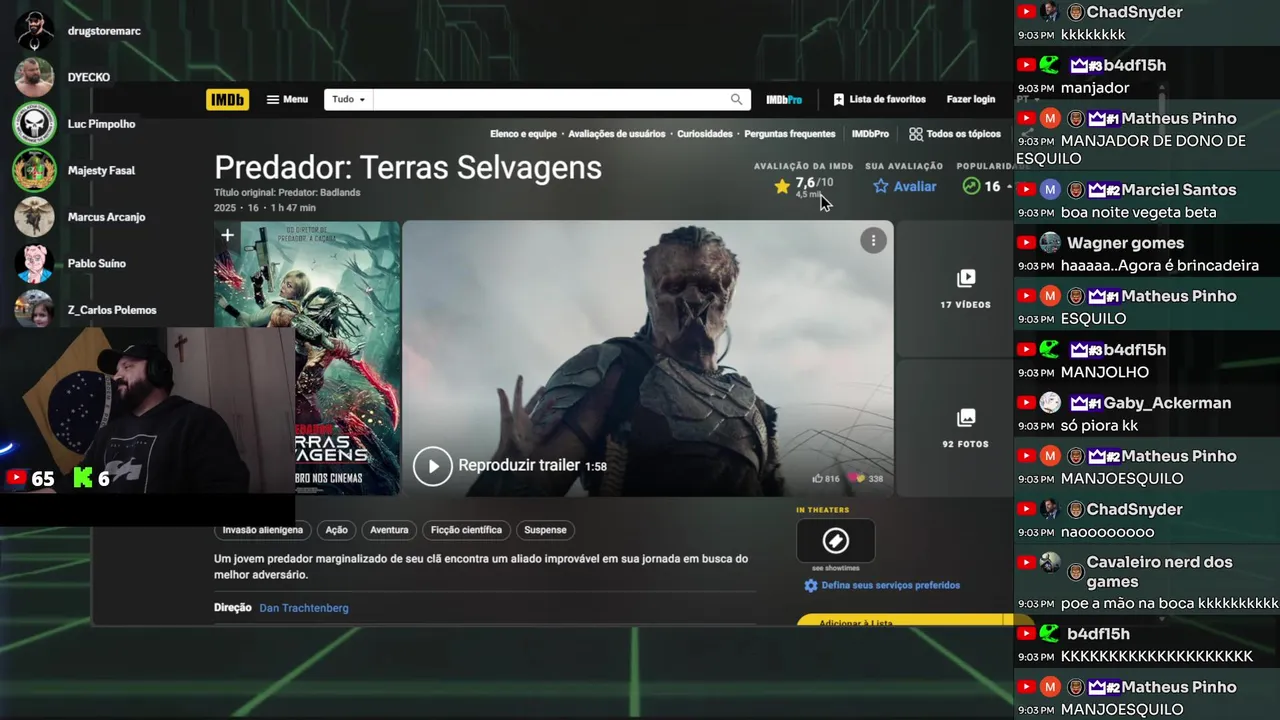1280x720 pixels.
Task: Select the Ficção científica genre chip
Action: (466, 530)
